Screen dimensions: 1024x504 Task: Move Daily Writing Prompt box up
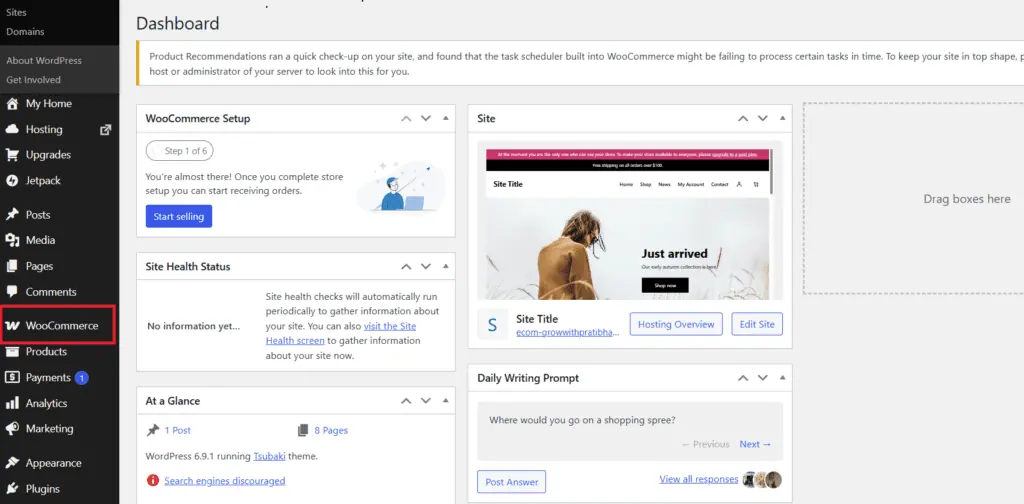click(743, 377)
